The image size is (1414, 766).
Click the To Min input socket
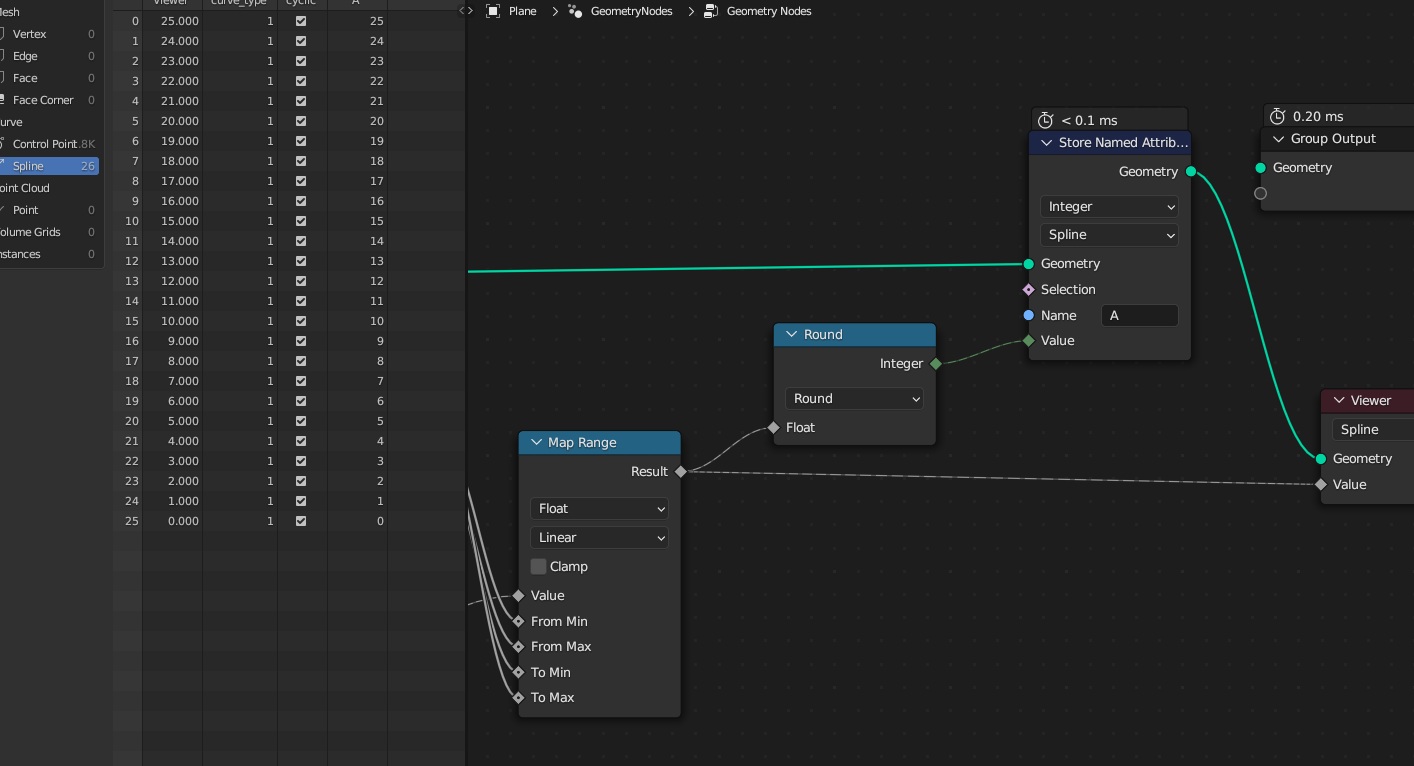click(x=519, y=673)
